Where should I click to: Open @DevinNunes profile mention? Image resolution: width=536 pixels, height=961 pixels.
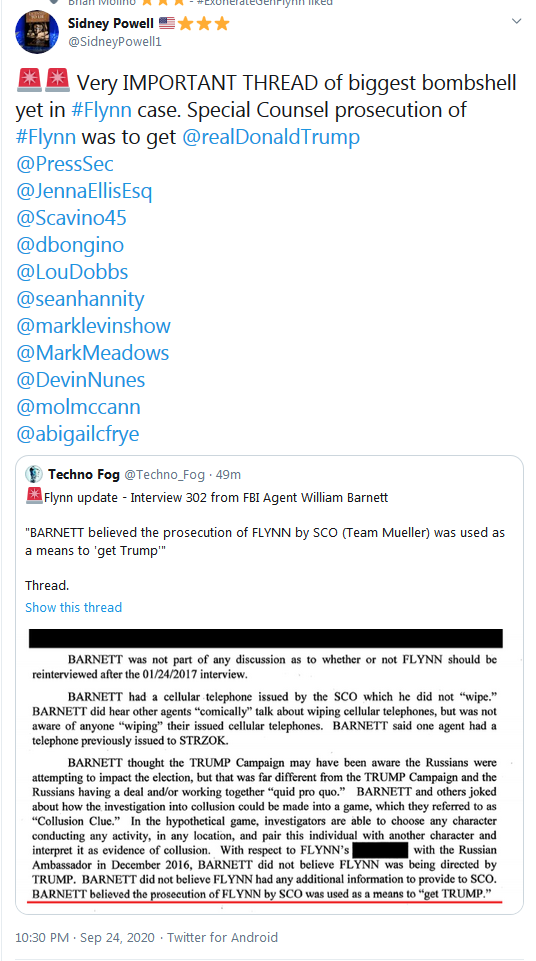pos(80,379)
